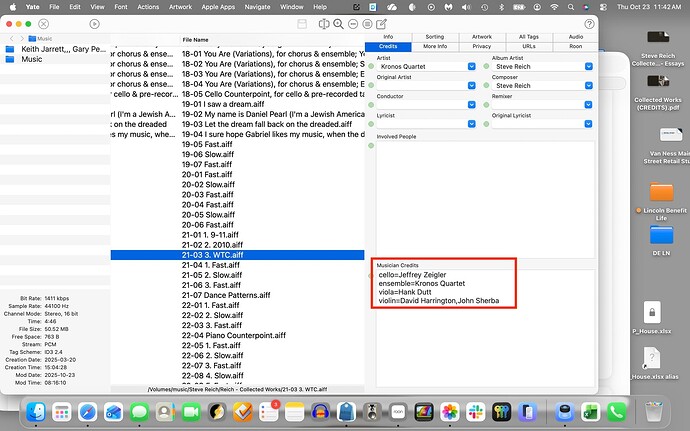Launch Photos app from the dock
Viewport: 690px width, 431px height.
coord(450,410)
